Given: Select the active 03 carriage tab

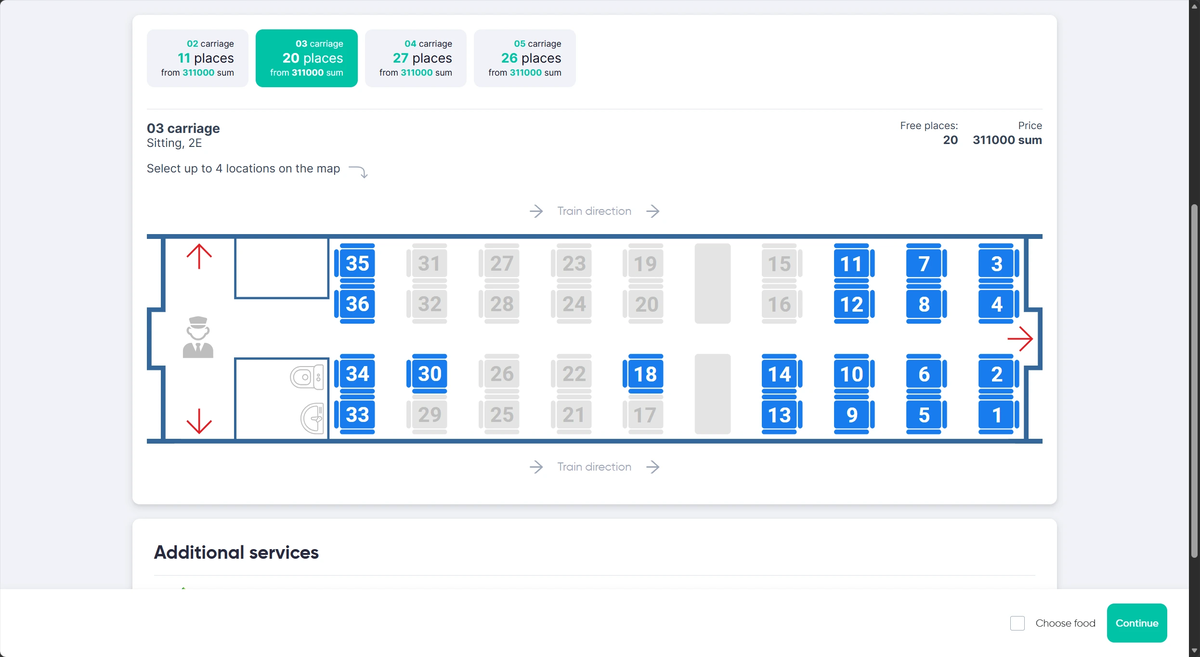Looking at the screenshot, I should coord(307,58).
